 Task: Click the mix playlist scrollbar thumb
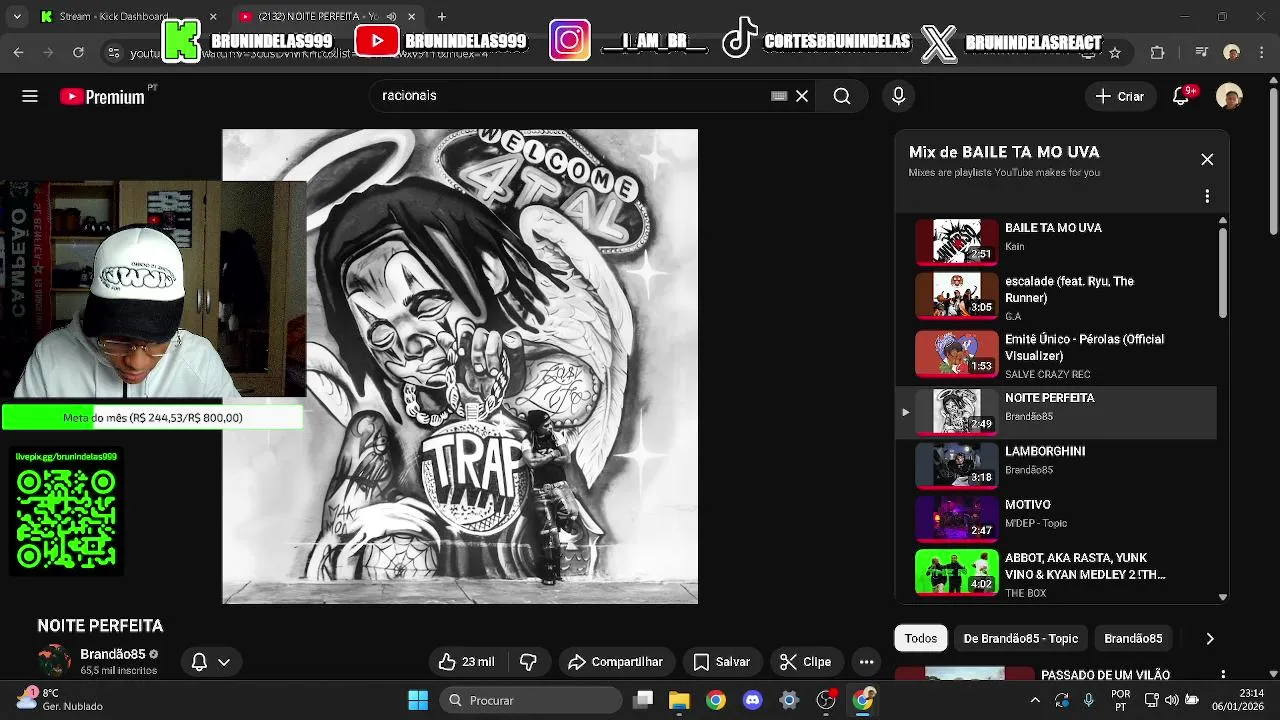point(1222,272)
